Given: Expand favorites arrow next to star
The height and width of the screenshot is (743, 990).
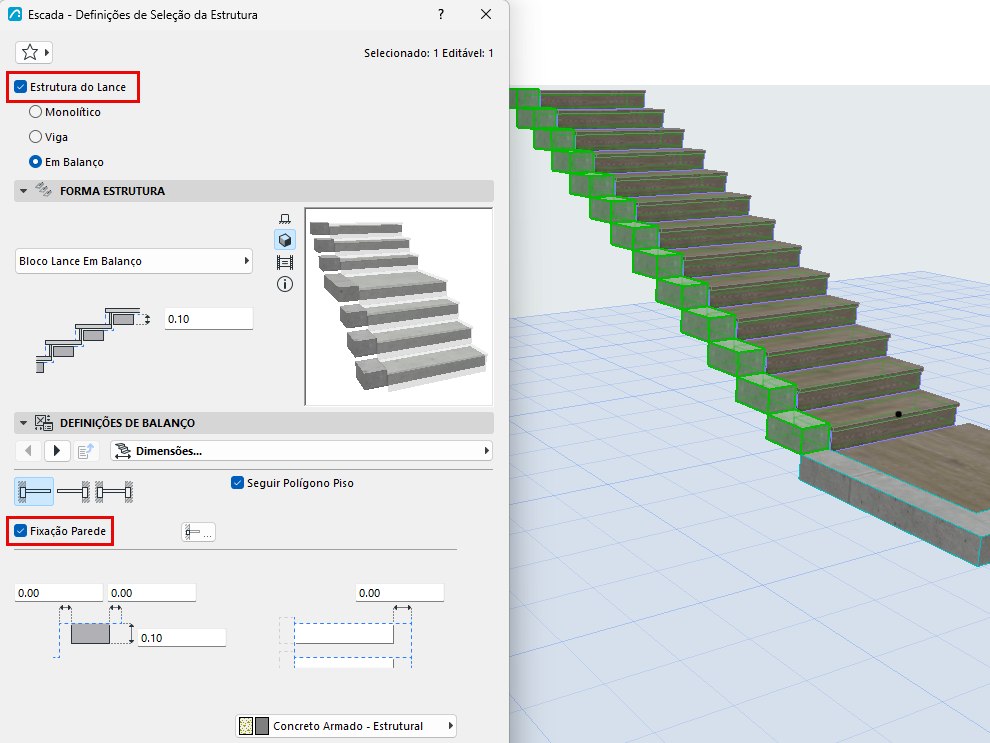Looking at the screenshot, I should 47,52.
